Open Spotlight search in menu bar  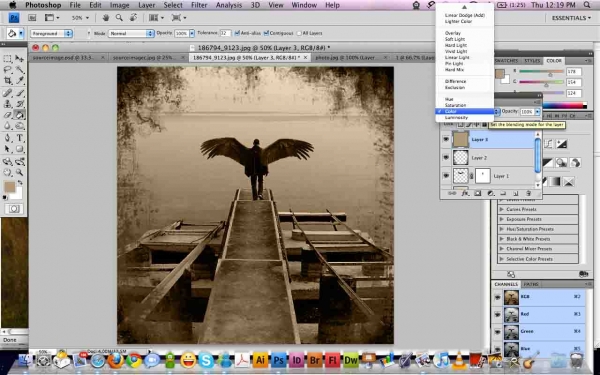point(587,5)
